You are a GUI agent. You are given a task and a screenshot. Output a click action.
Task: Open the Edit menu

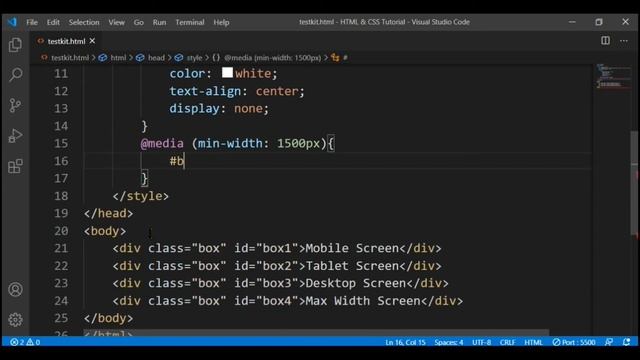[x=53, y=22]
